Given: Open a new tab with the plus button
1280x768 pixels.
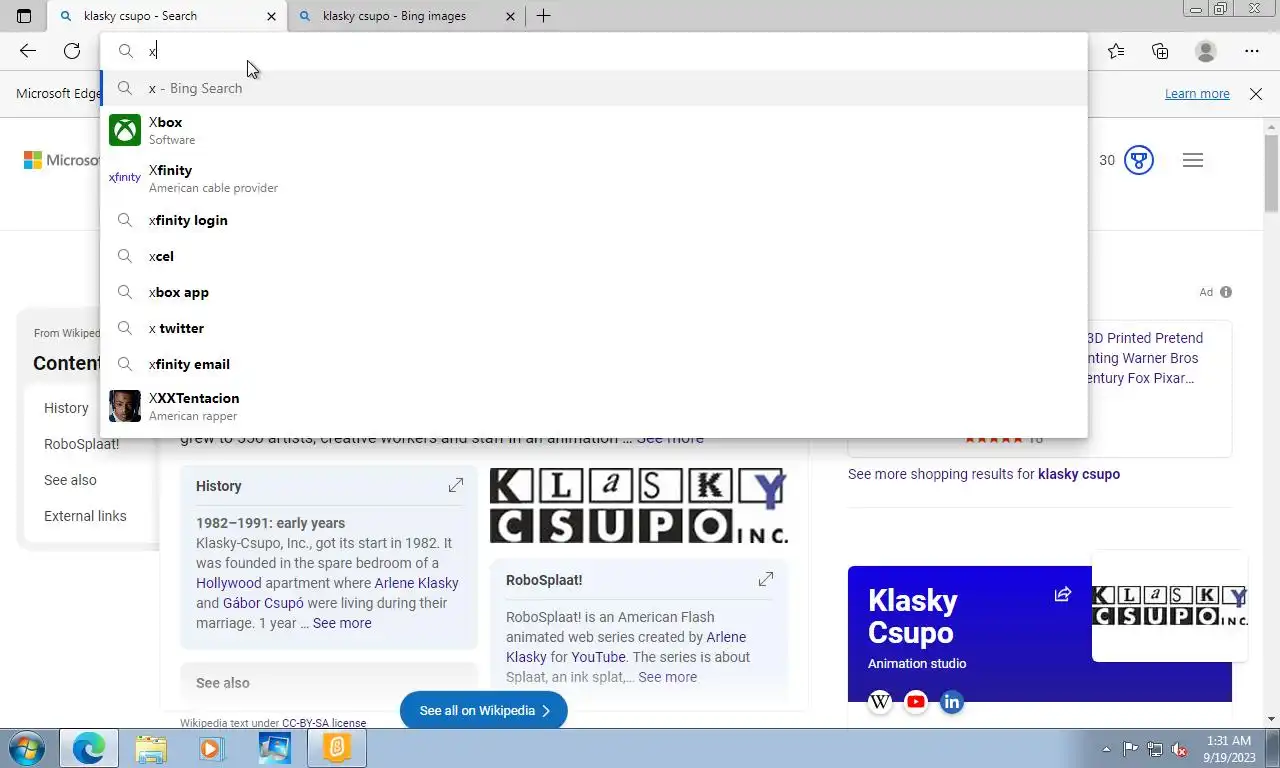Looking at the screenshot, I should (543, 16).
